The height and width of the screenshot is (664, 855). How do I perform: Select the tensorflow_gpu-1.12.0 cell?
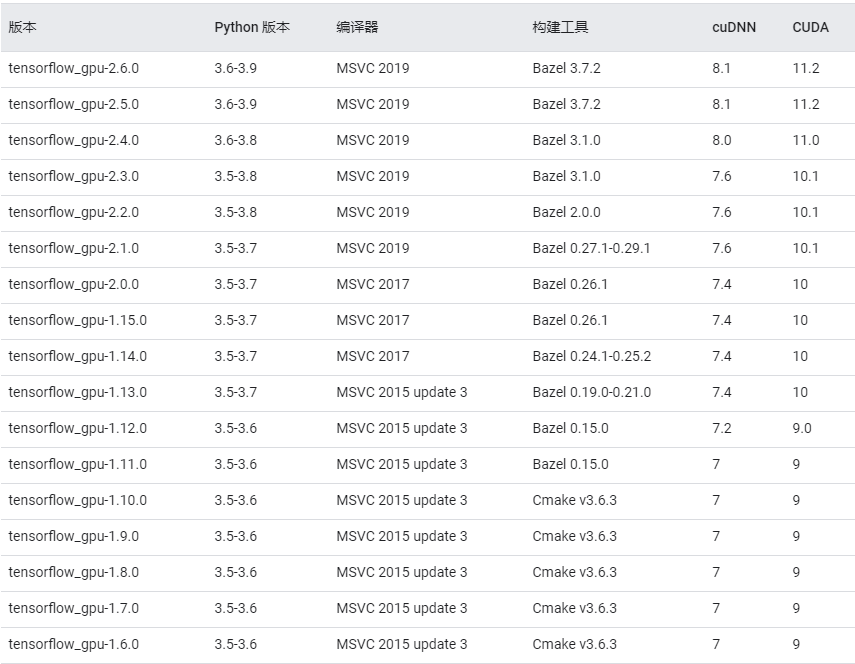(77, 428)
